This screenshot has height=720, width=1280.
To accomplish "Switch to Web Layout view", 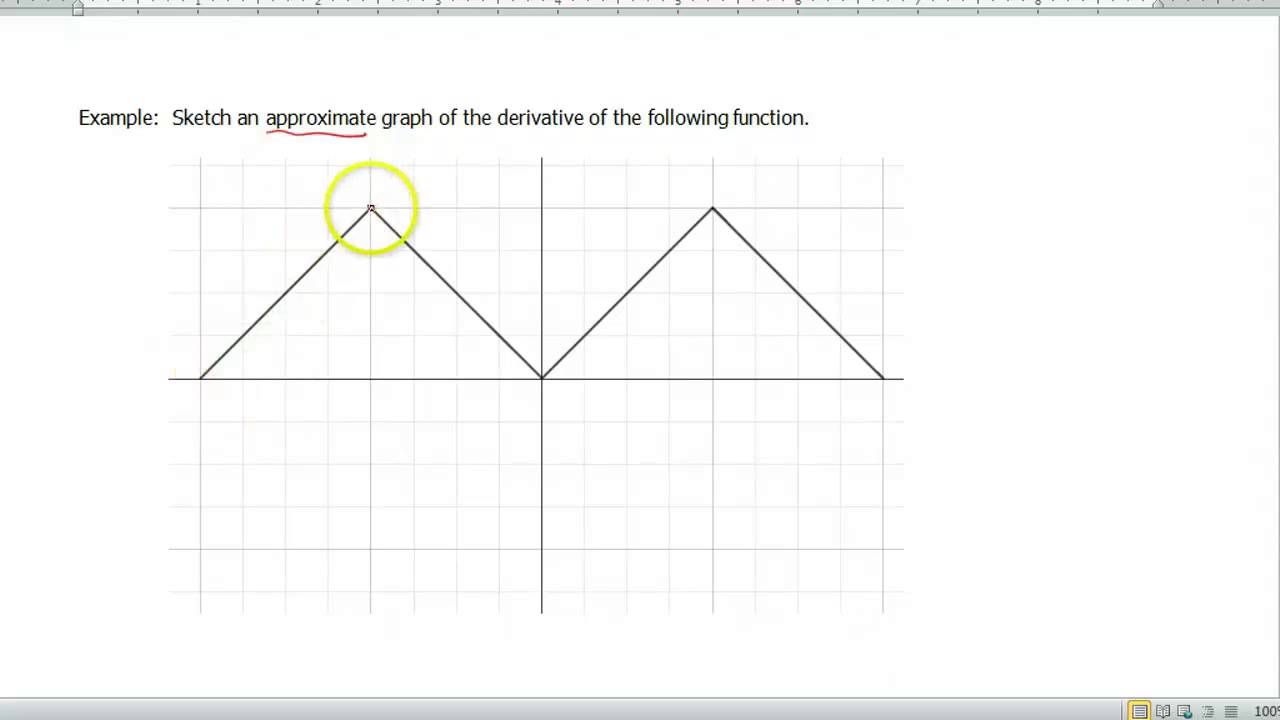I will click(1185, 711).
